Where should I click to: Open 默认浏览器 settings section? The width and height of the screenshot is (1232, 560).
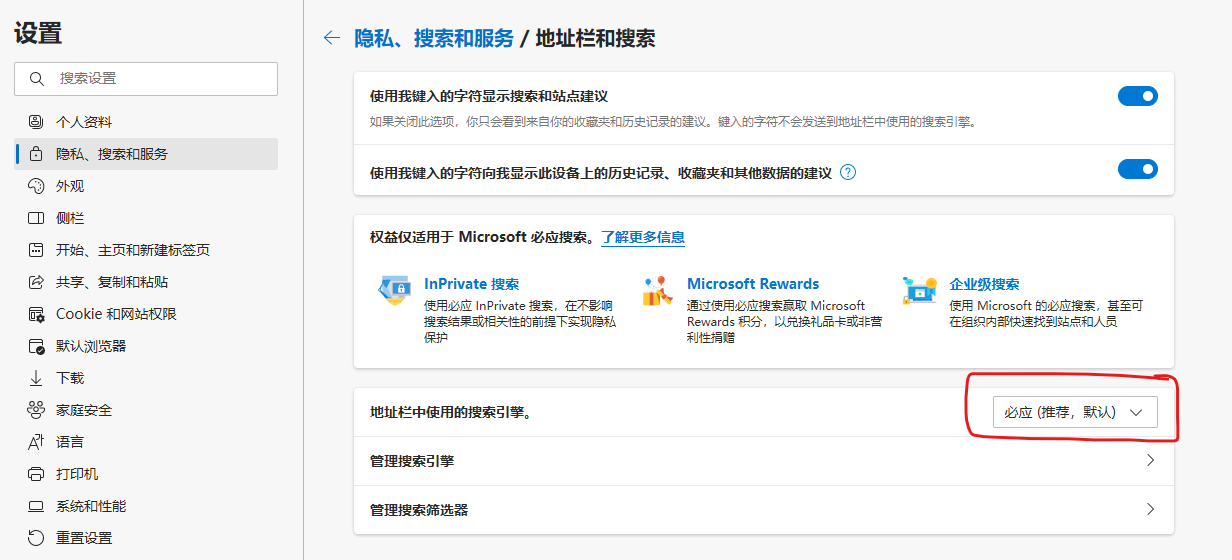147,346
